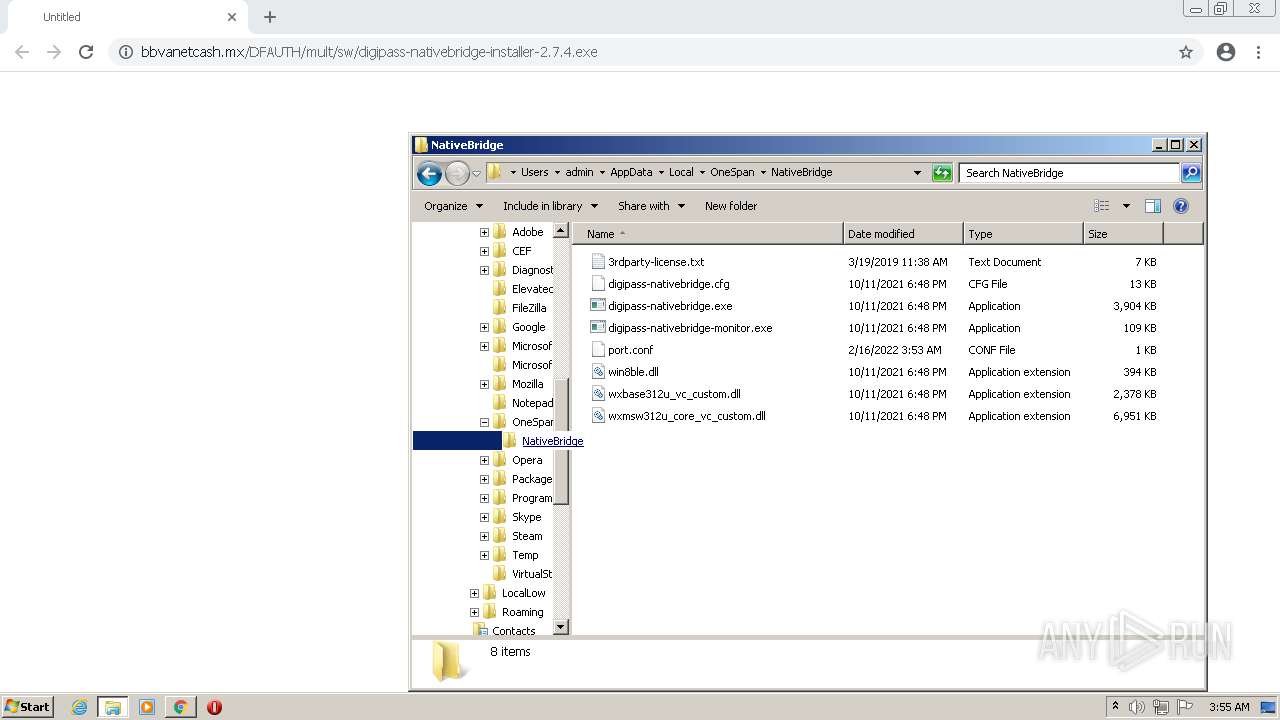Expand the Opera folder tree node

(x=484, y=460)
